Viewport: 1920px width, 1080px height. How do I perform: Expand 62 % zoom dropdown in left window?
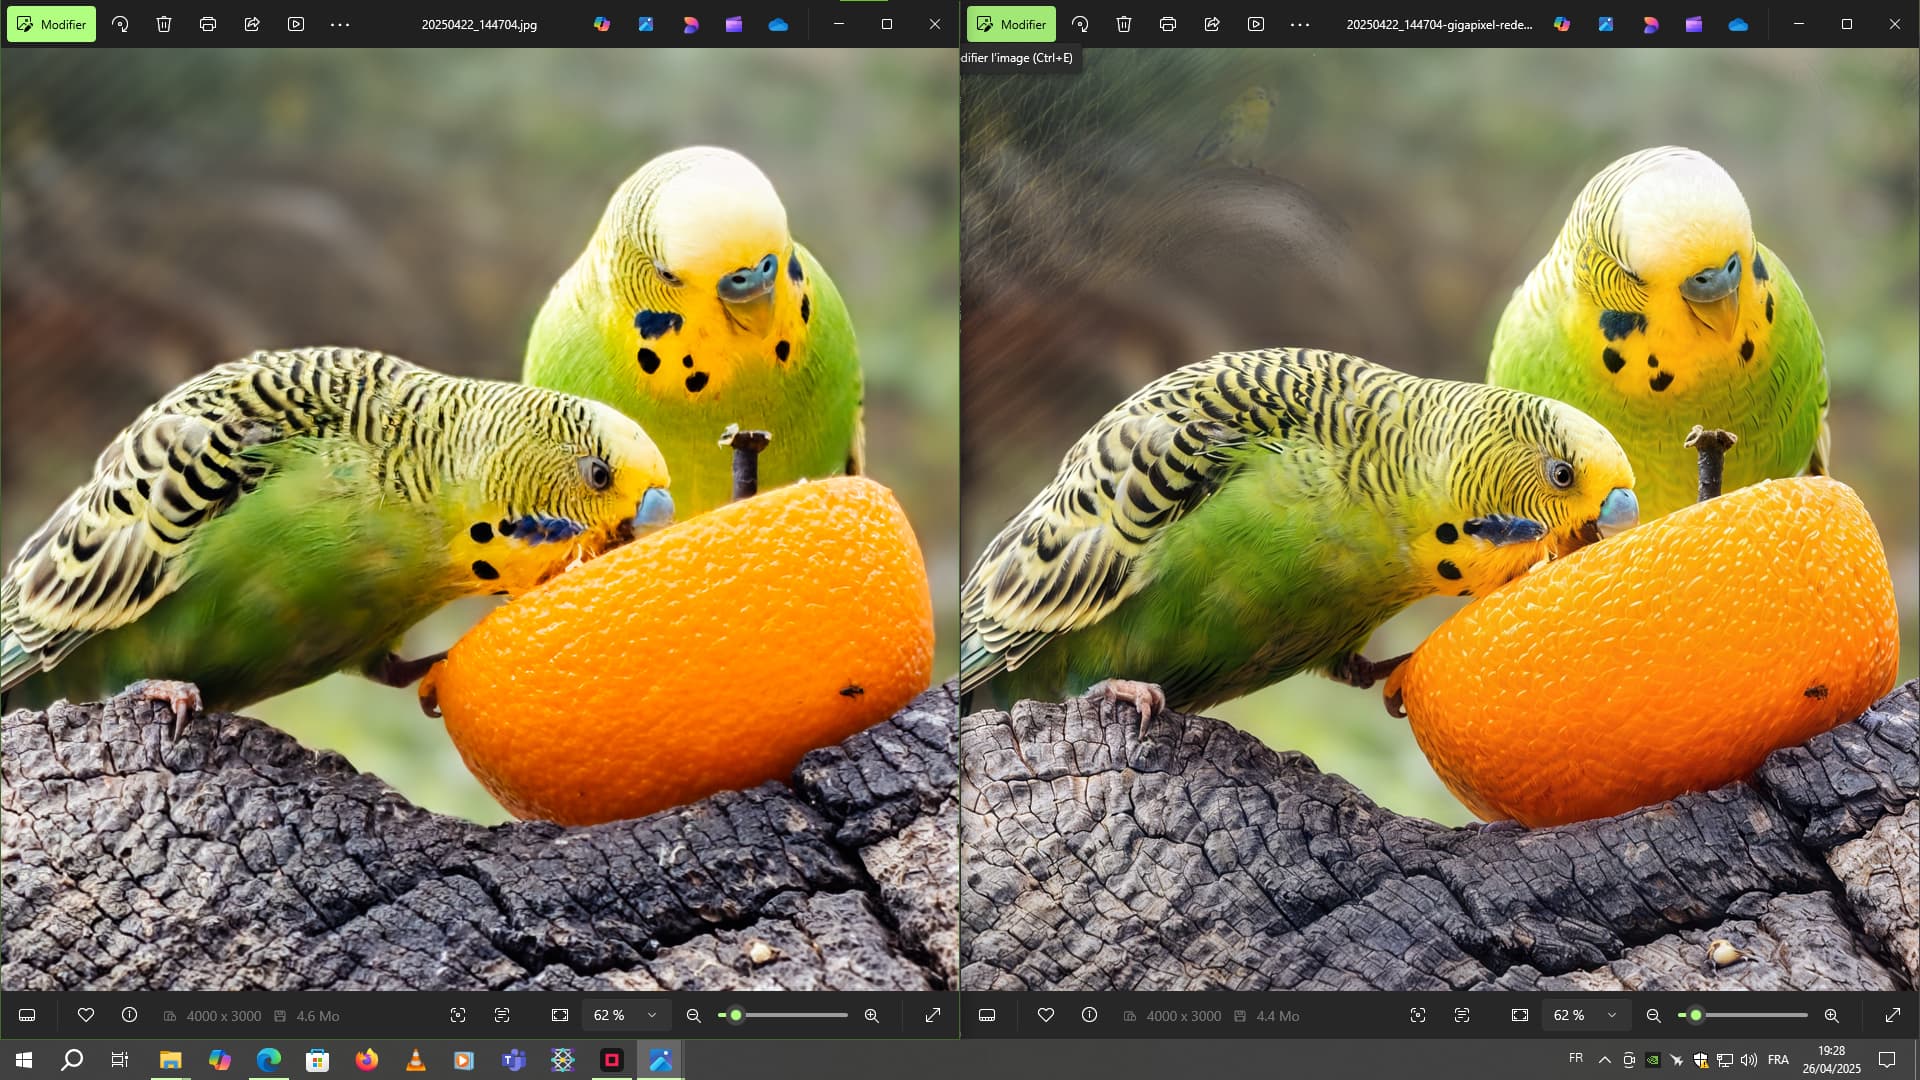point(652,1015)
